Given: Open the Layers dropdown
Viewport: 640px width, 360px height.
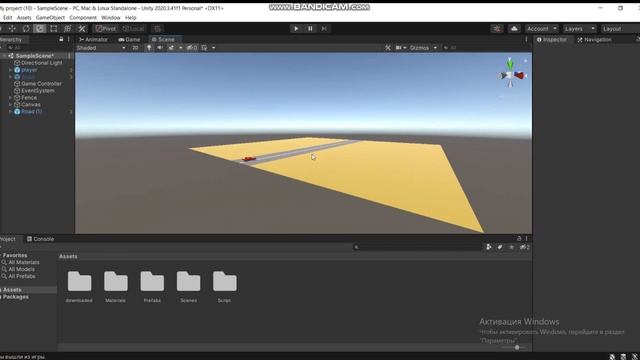Looking at the screenshot, I should coord(580,29).
